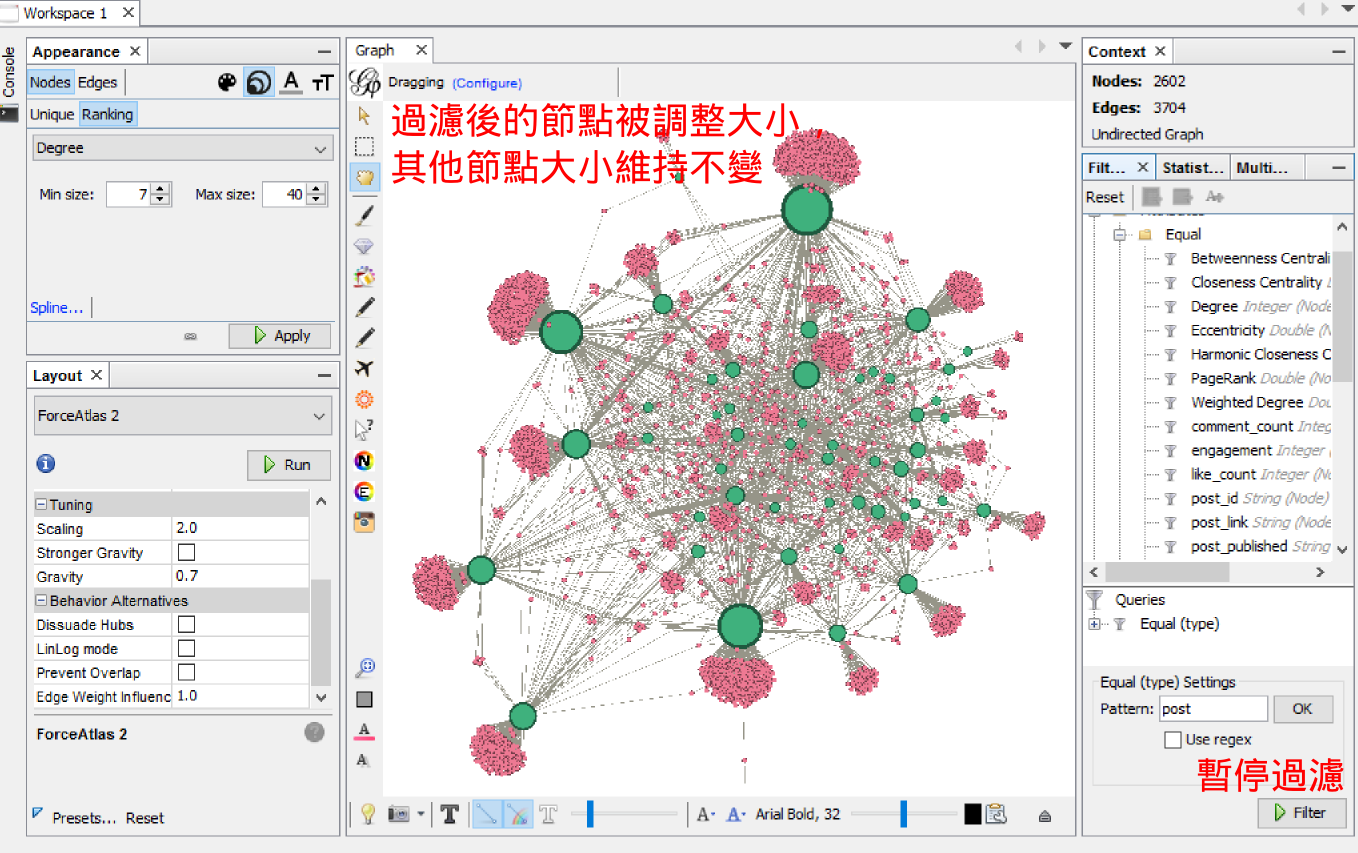
Task: Open the Multi... panel tab
Action: pyautogui.click(x=1260, y=167)
